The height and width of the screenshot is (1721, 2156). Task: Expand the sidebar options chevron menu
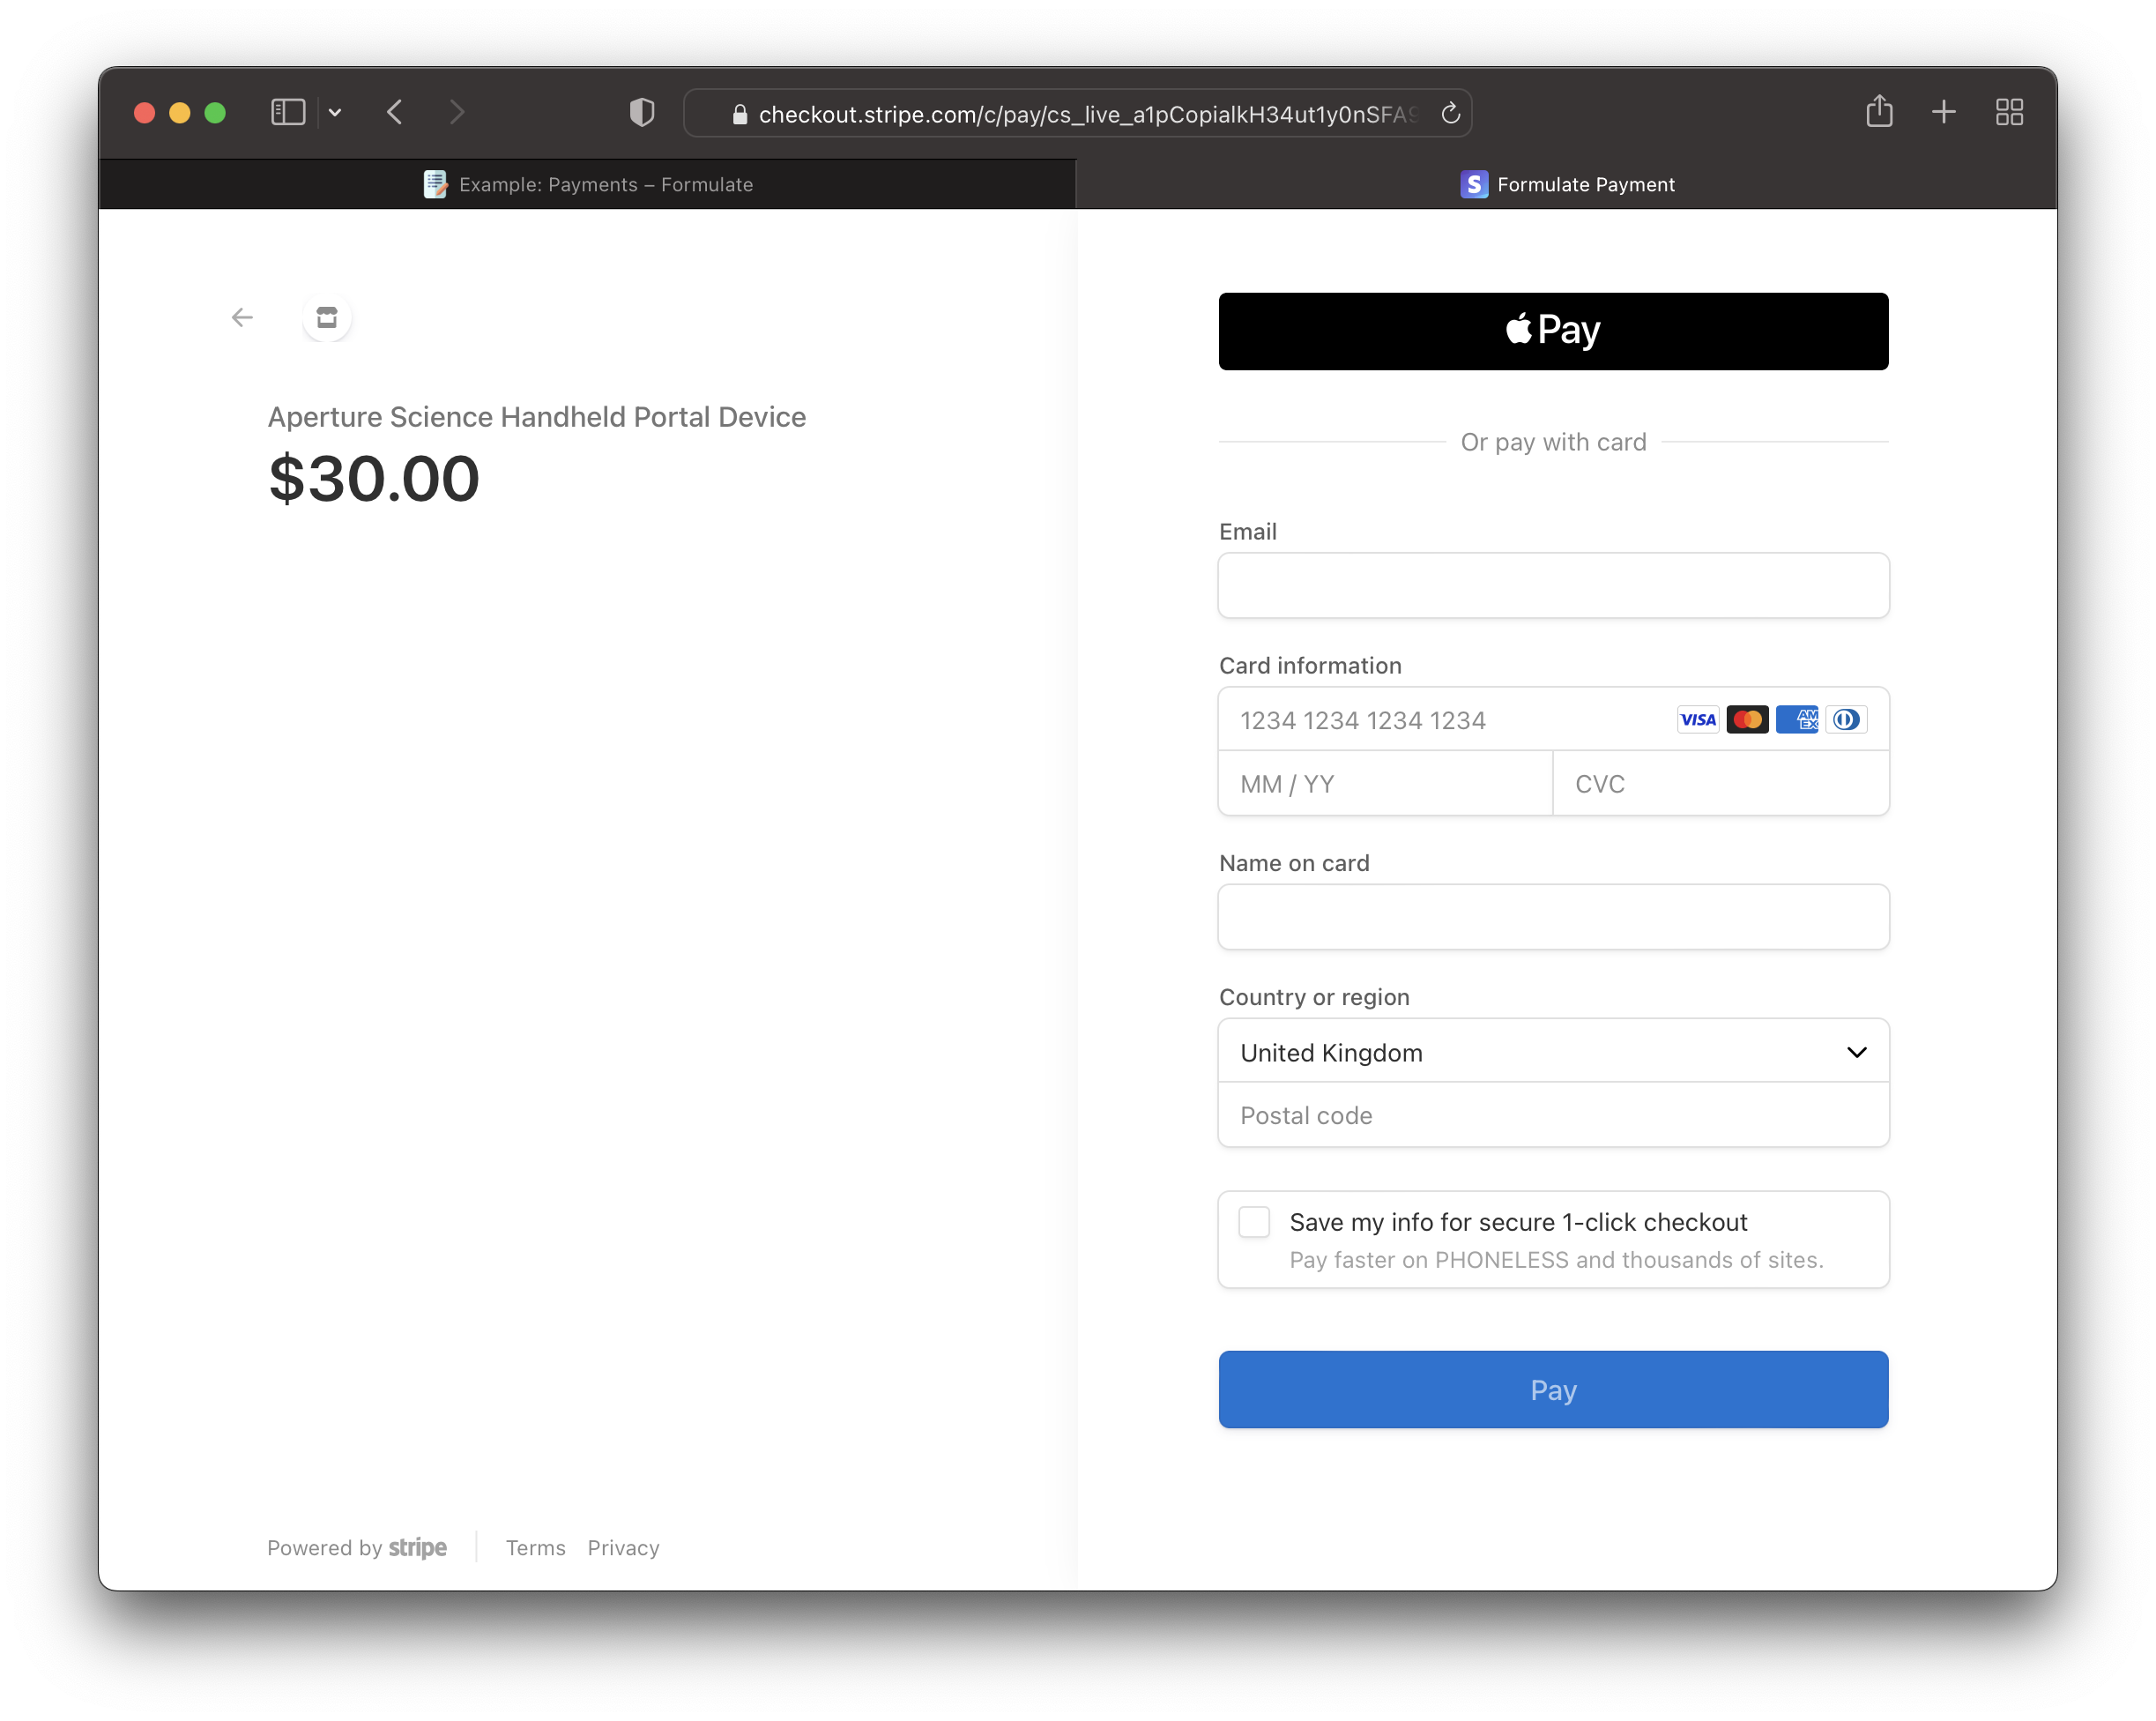(x=335, y=113)
